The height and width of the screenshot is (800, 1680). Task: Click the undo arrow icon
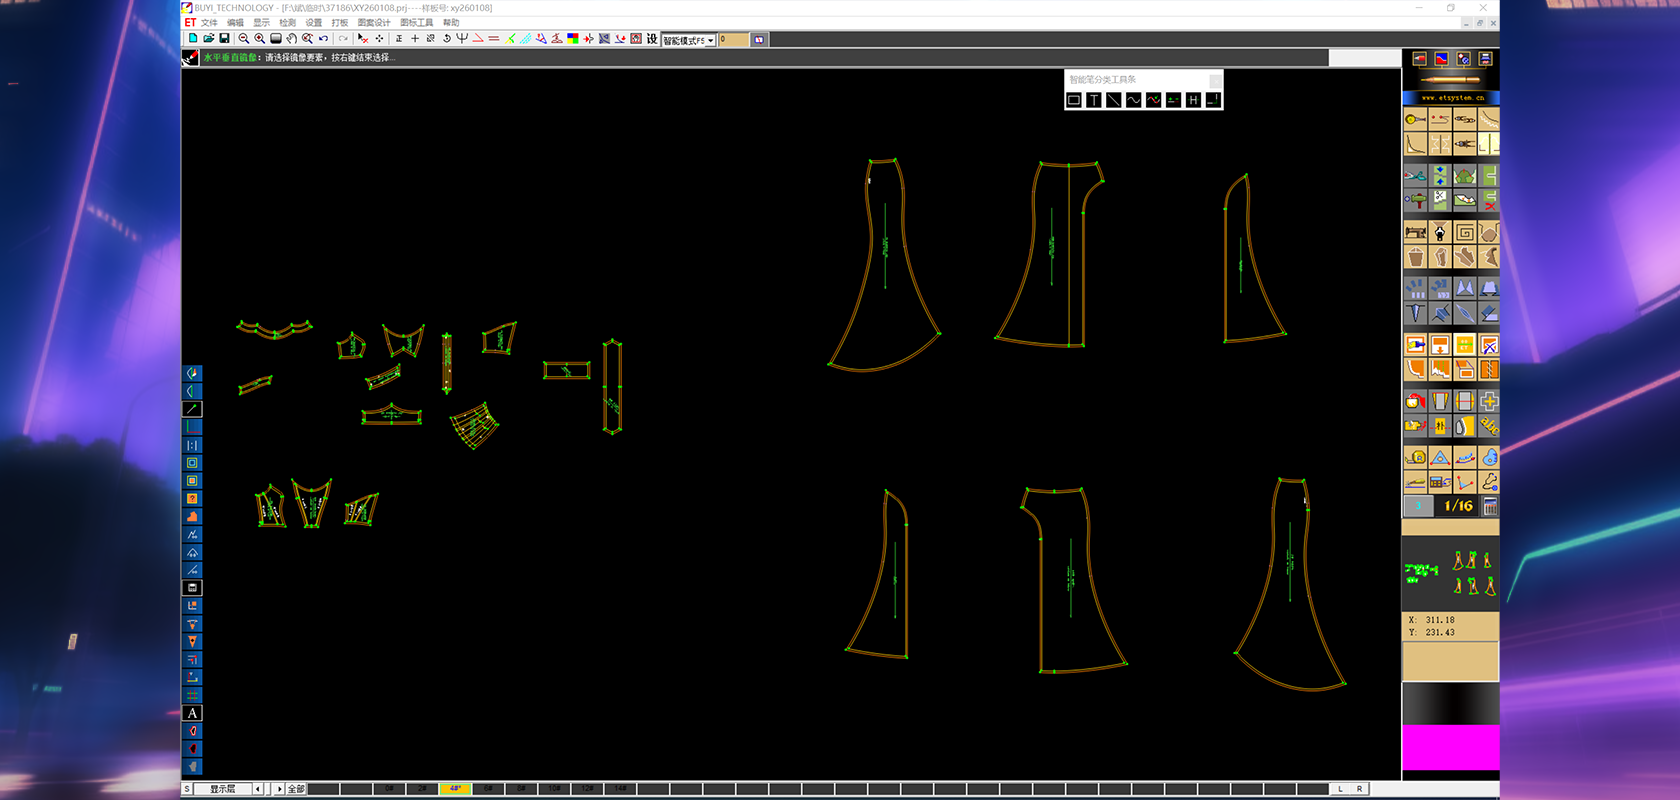tap(324, 39)
